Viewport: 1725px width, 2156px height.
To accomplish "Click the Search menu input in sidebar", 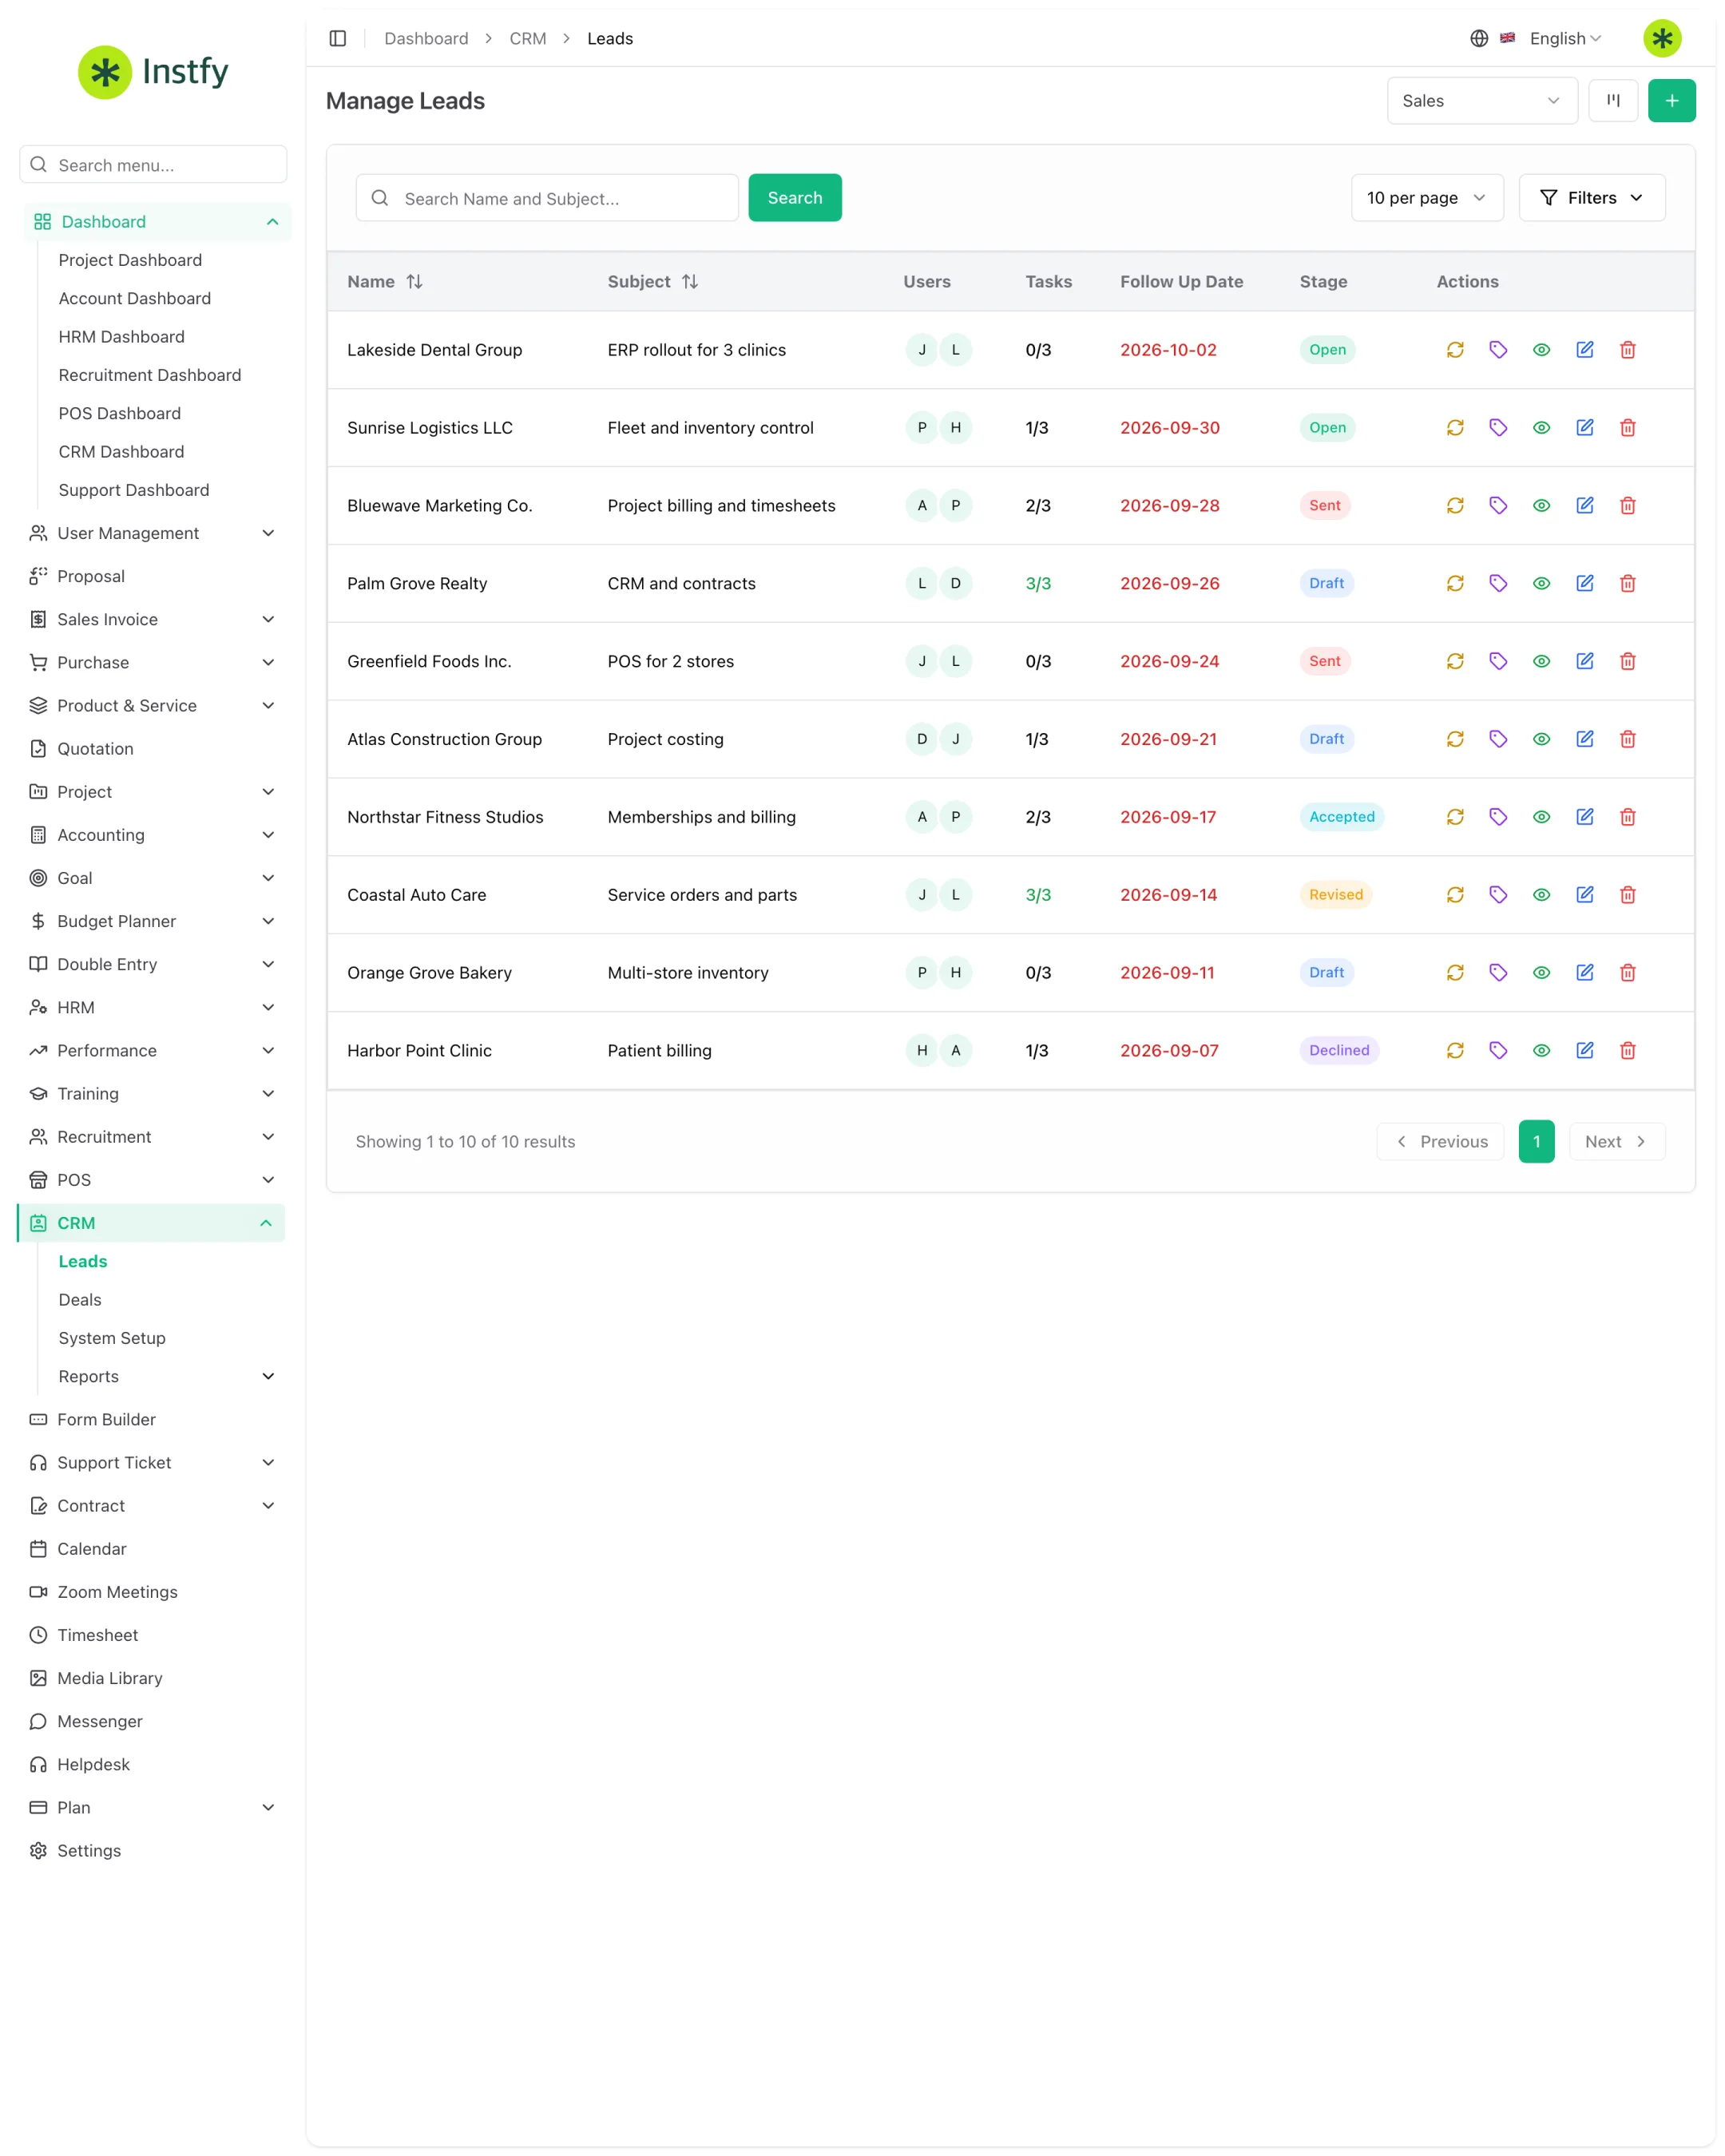I will [153, 165].
